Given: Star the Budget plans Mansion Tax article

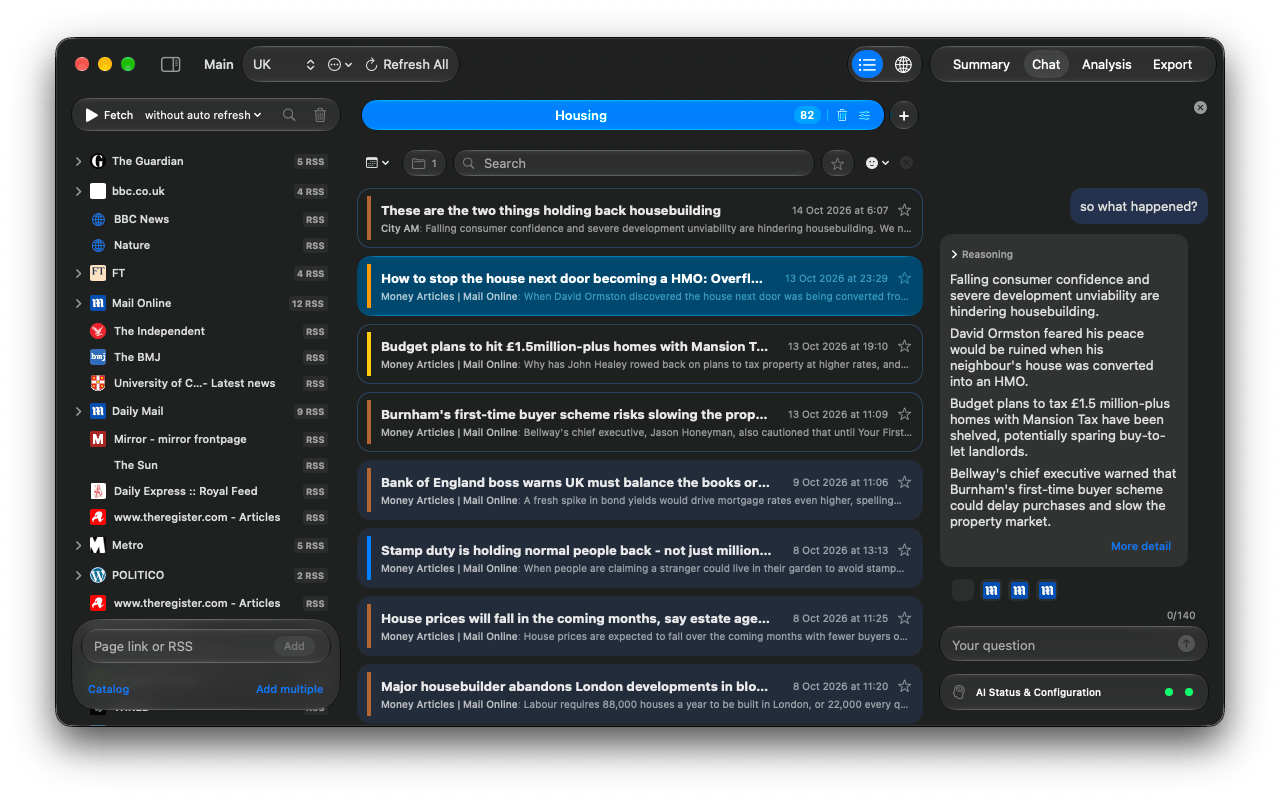Looking at the screenshot, I should [x=904, y=346].
